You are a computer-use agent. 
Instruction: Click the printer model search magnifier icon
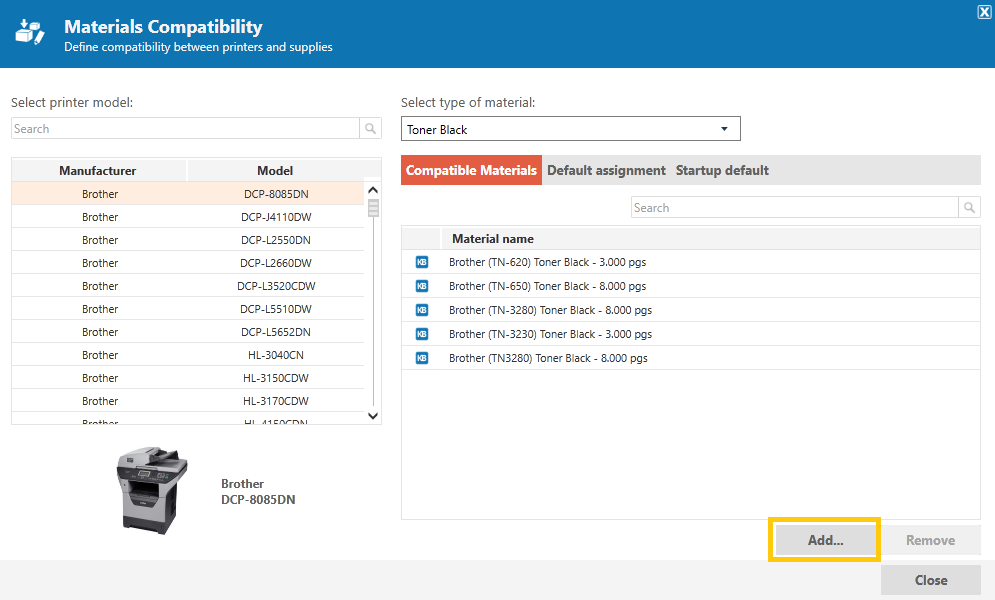tap(371, 129)
